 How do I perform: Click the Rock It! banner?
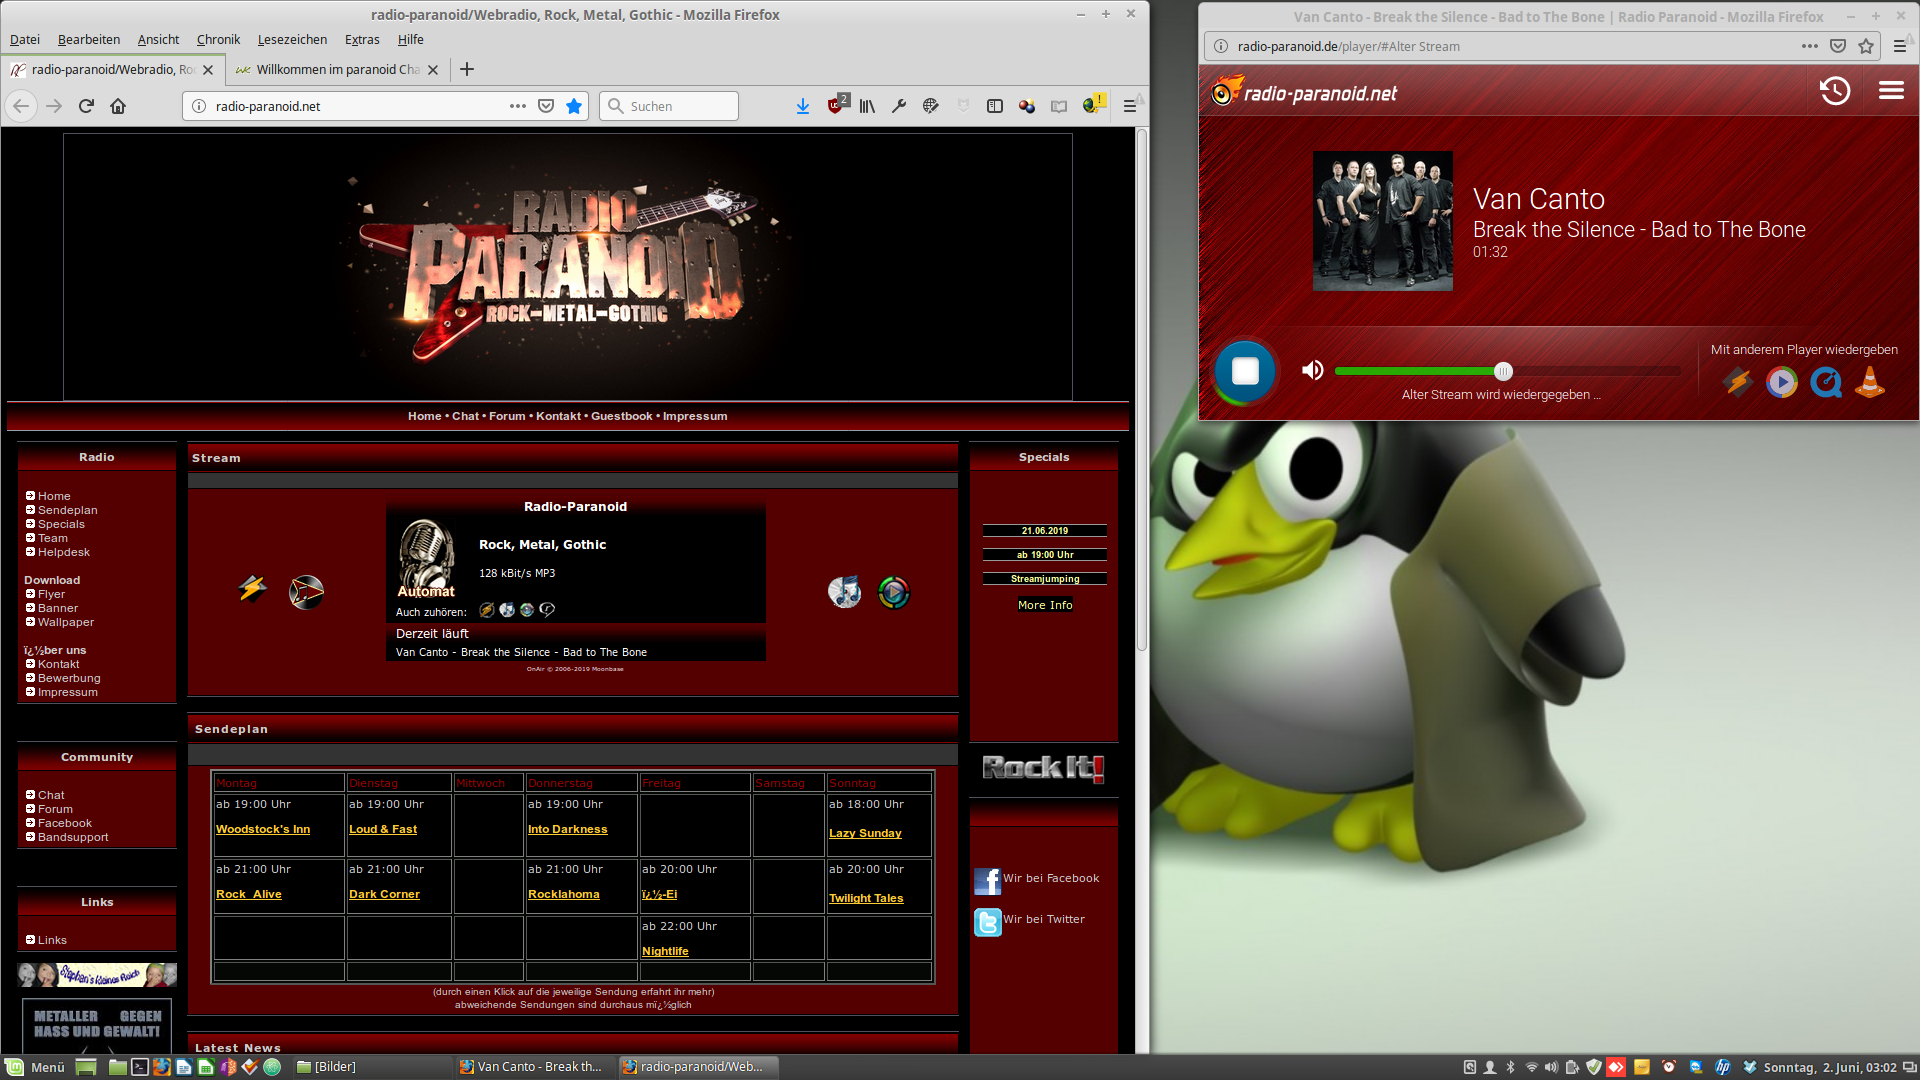pos(1043,768)
